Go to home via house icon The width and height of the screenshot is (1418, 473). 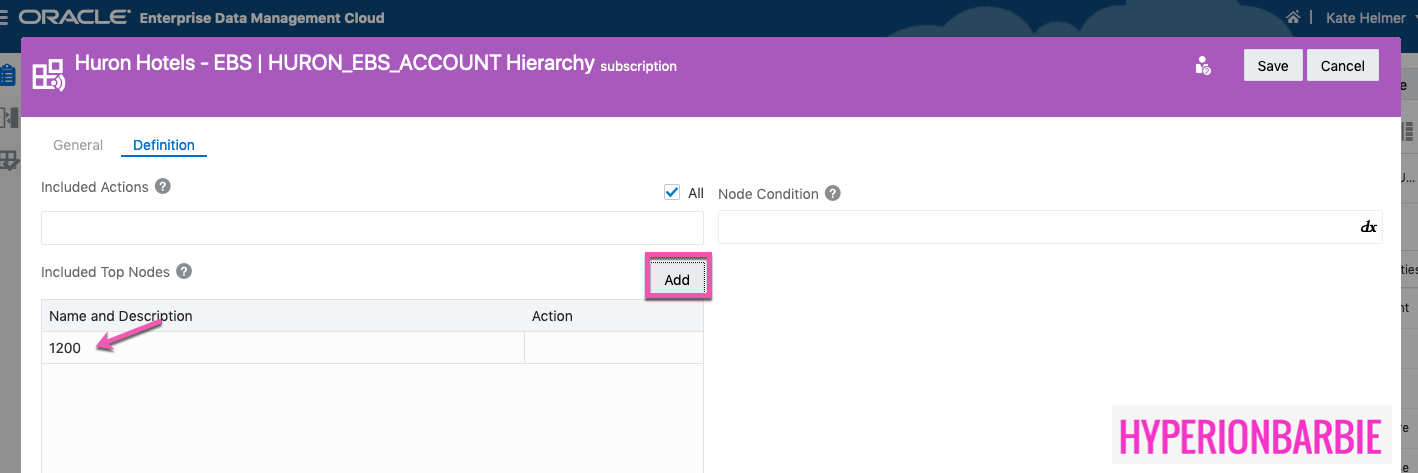point(1293,18)
